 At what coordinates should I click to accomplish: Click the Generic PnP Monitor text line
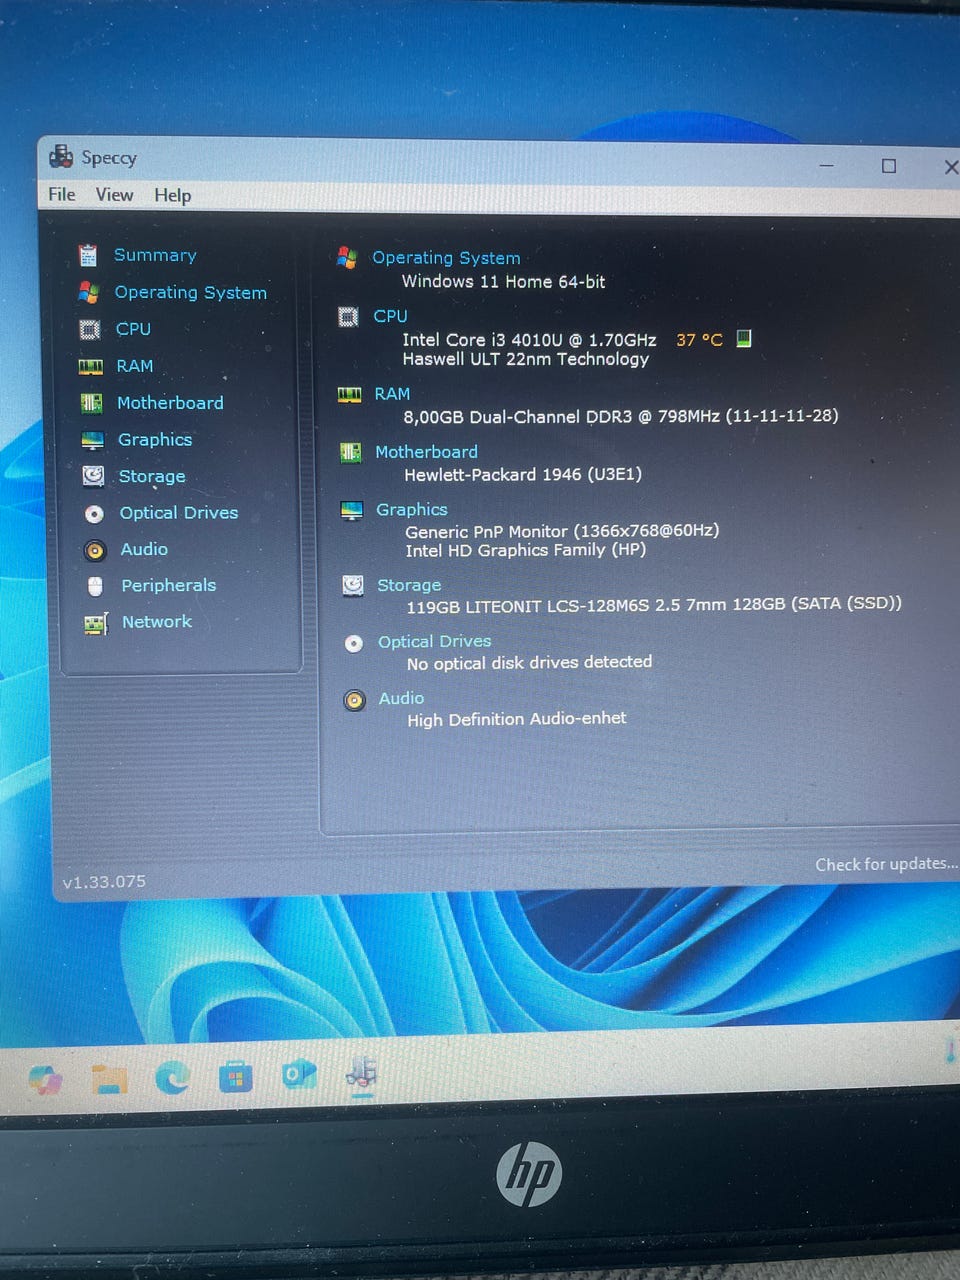[x=562, y=531]
